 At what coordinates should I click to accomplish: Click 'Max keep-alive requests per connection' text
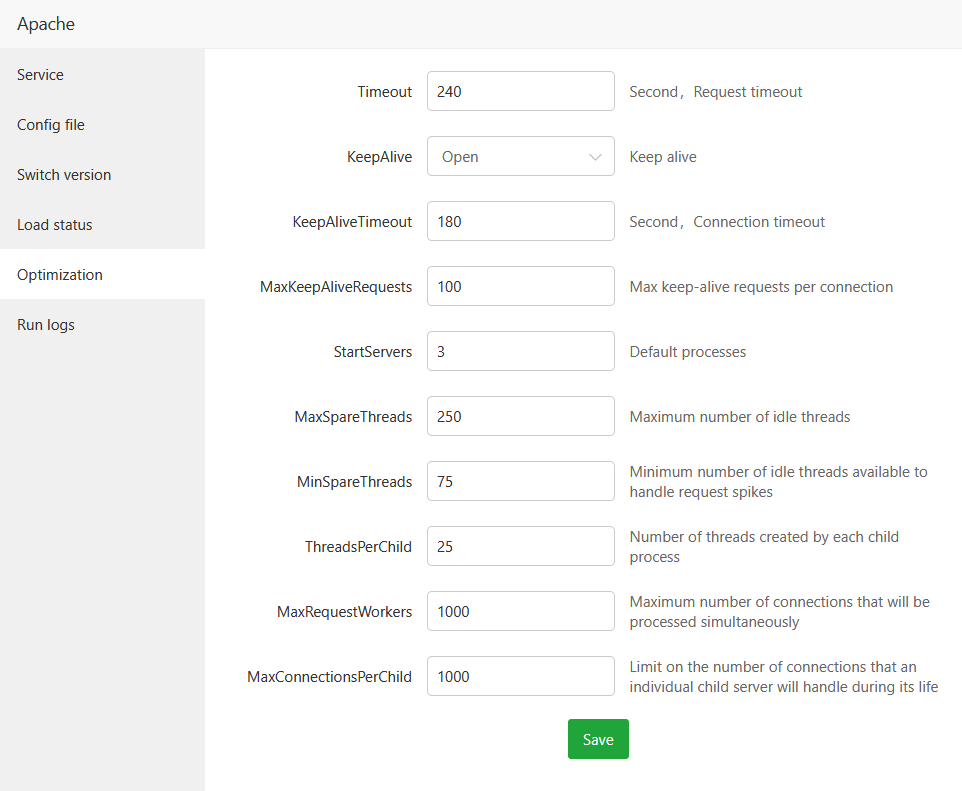(761, 287)
